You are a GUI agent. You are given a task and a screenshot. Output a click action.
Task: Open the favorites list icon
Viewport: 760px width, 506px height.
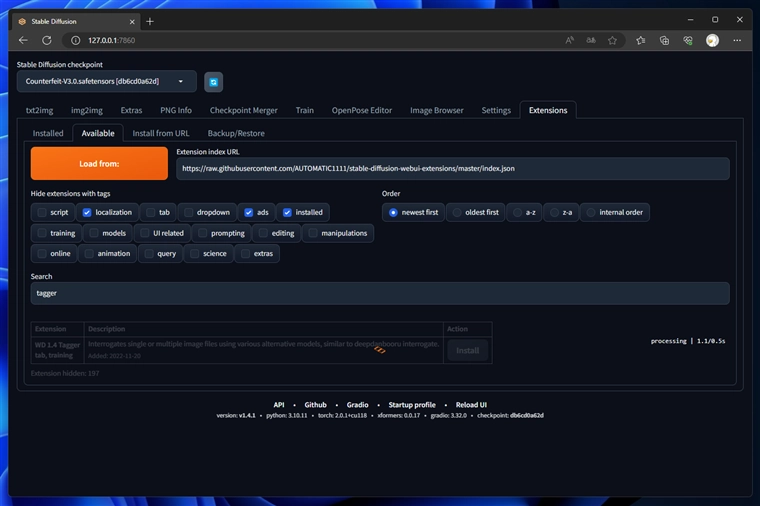click(x=641, y=40)
